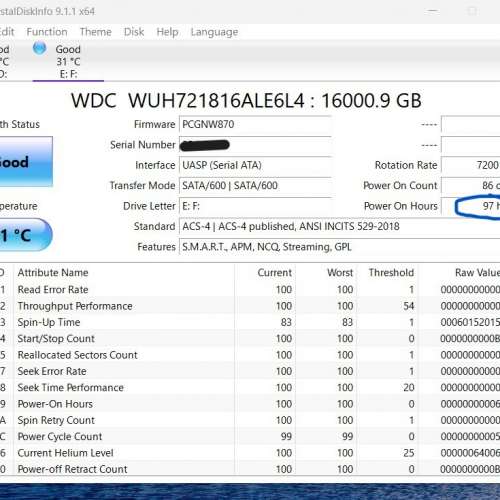The height and width of the screenshot is (500, 500).
Task: Click Current Helium Level threshold value 25
Action: click(x=409, y=453)
